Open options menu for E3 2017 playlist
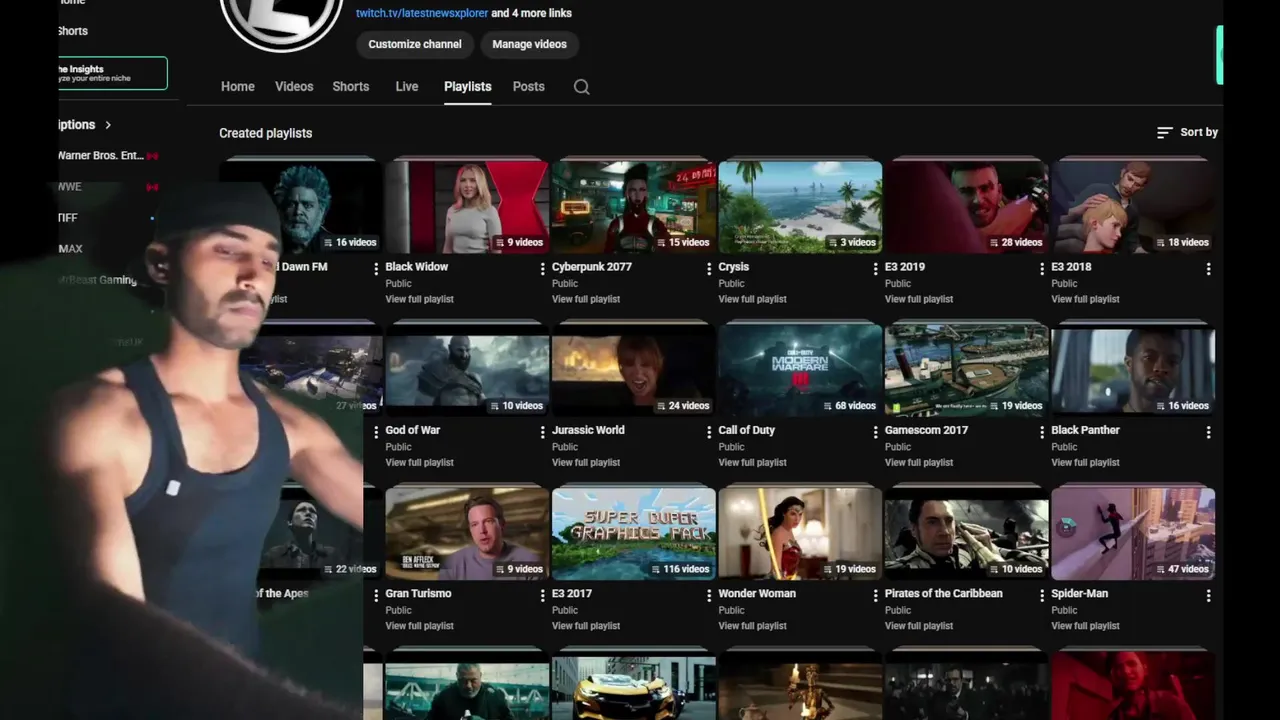Image resolution: width=1280 pixels, height=720 pixels. 709,595
